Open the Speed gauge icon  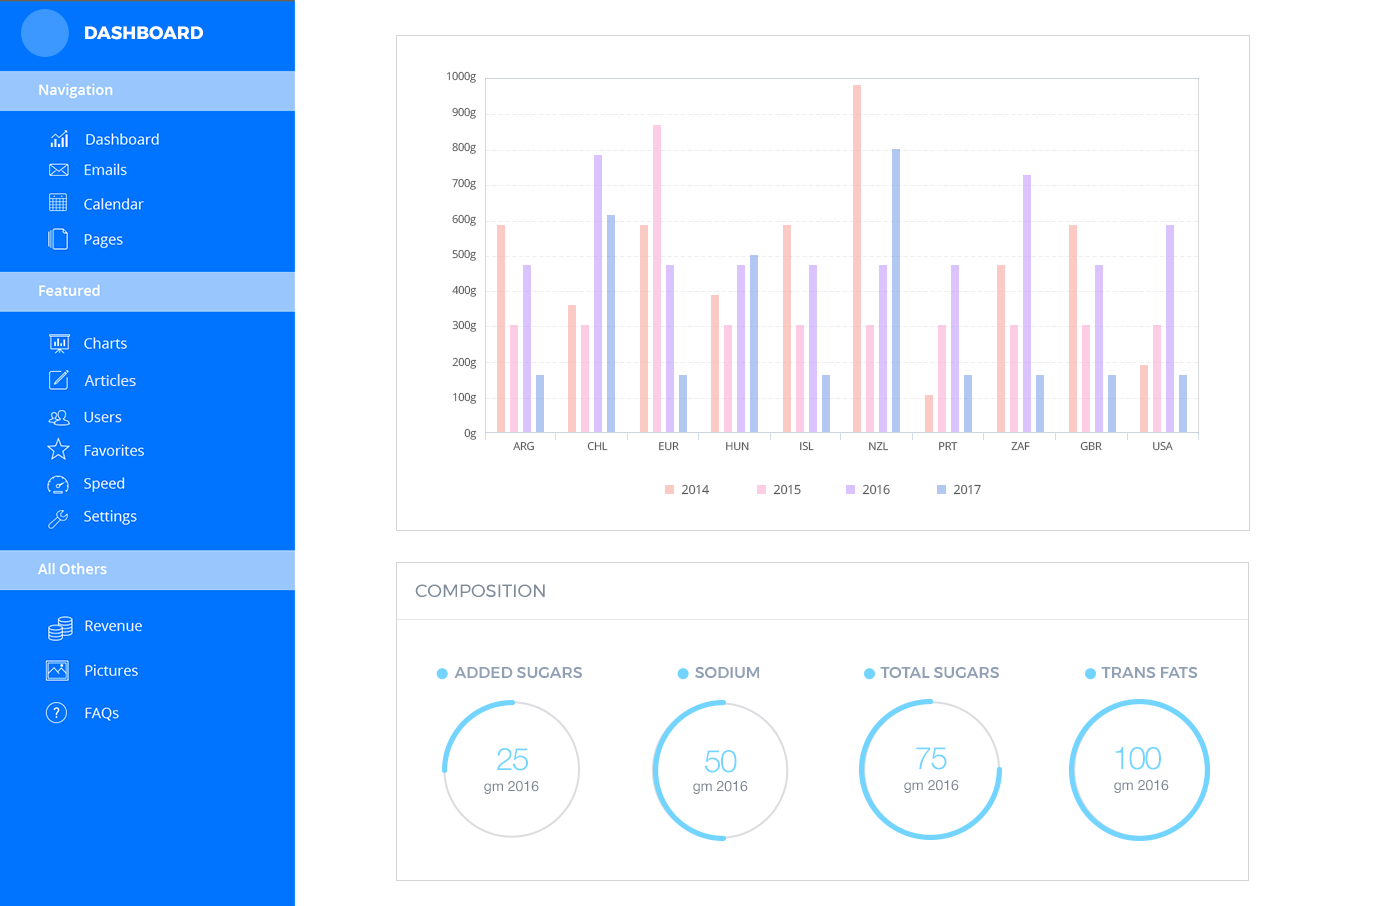click(58, 484)
